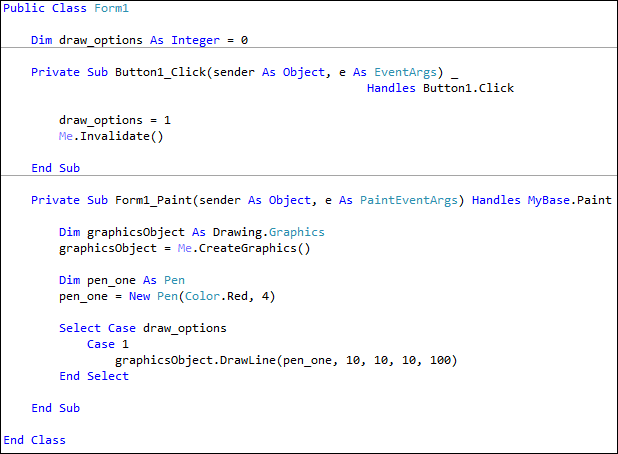The width and height of the screenshot is (618, 454).
Task: Click the Drawing.Graphics type reference
Action: coord(276,232)
